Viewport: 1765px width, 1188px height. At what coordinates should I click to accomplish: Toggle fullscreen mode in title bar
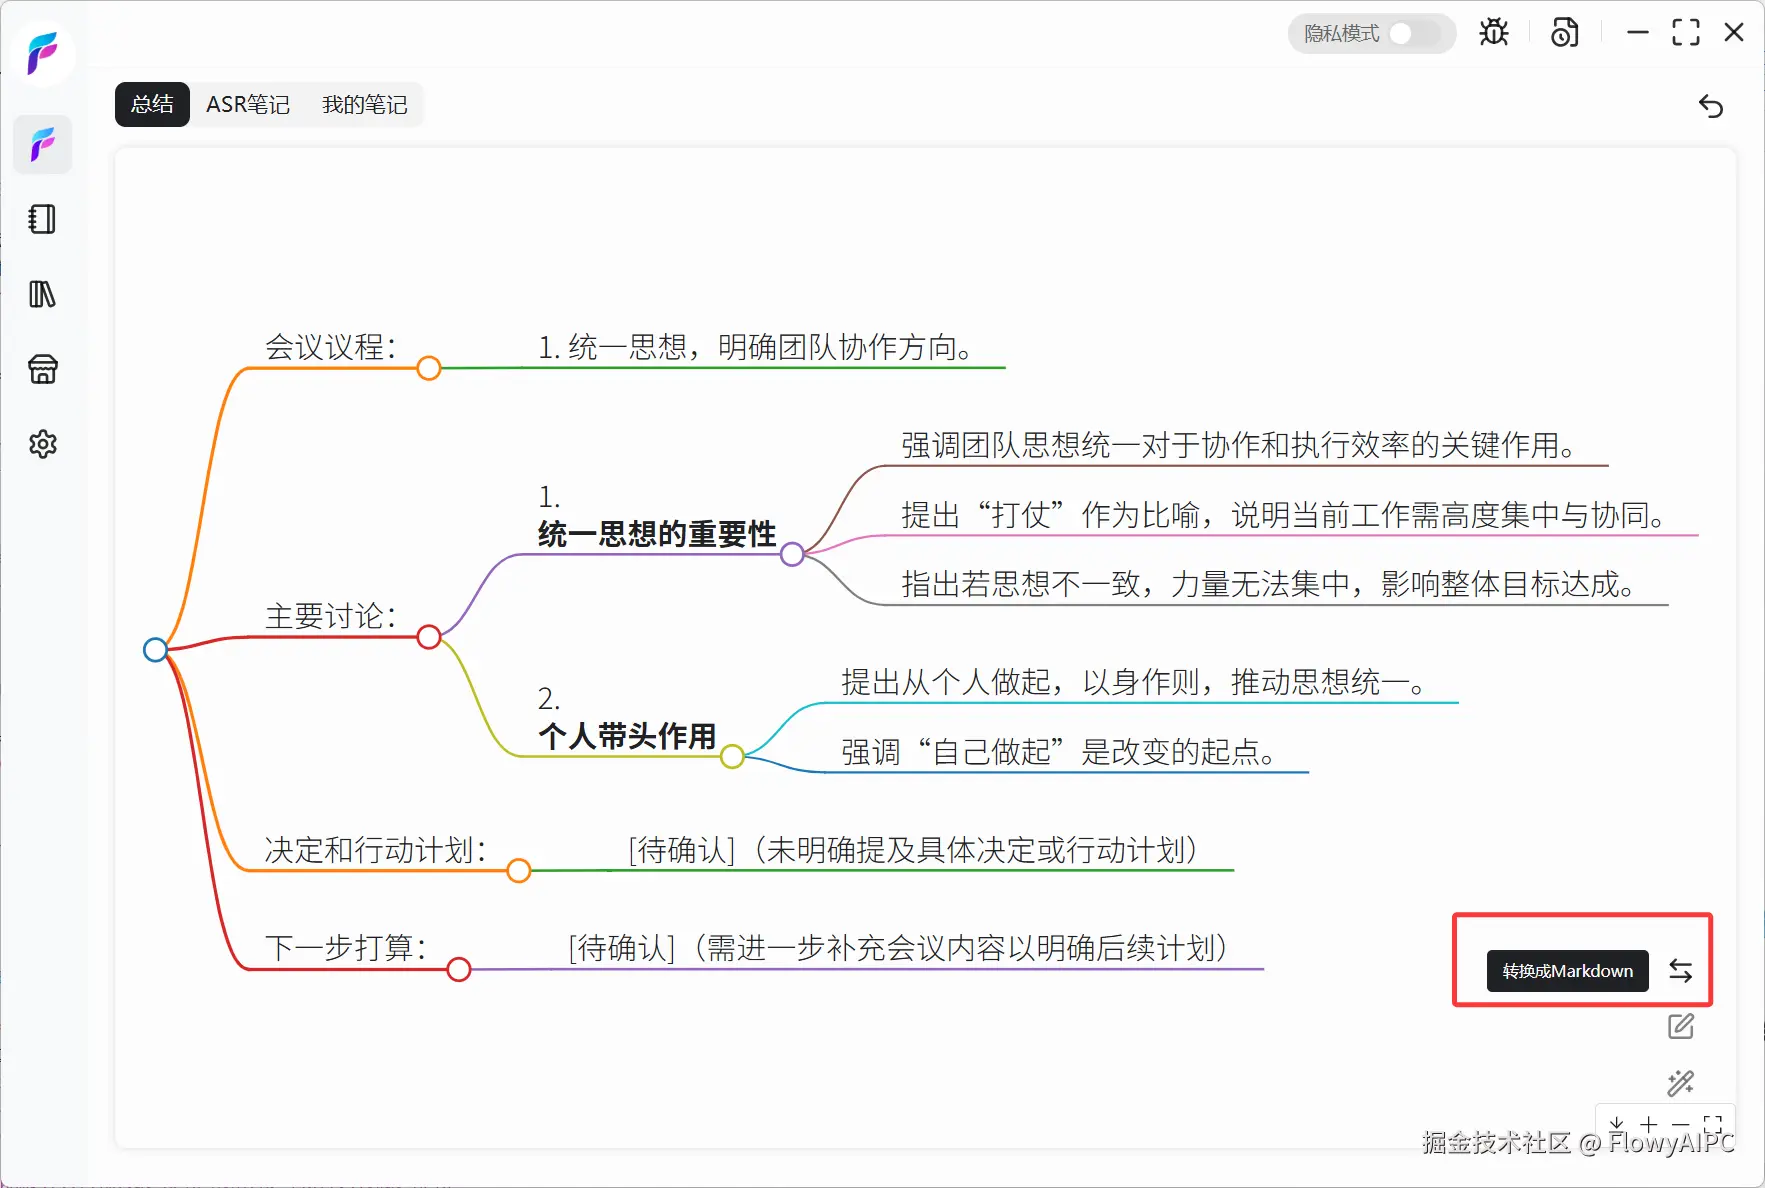point(1686,32)
